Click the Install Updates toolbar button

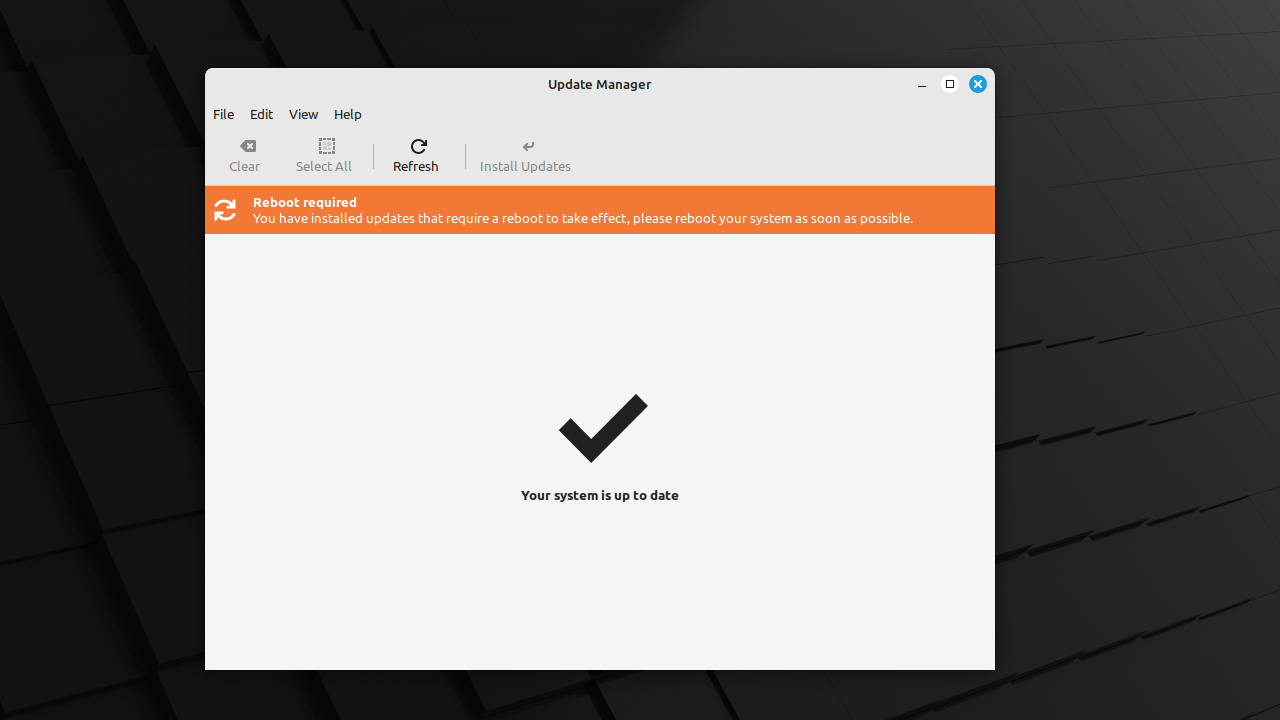[526, 156]
